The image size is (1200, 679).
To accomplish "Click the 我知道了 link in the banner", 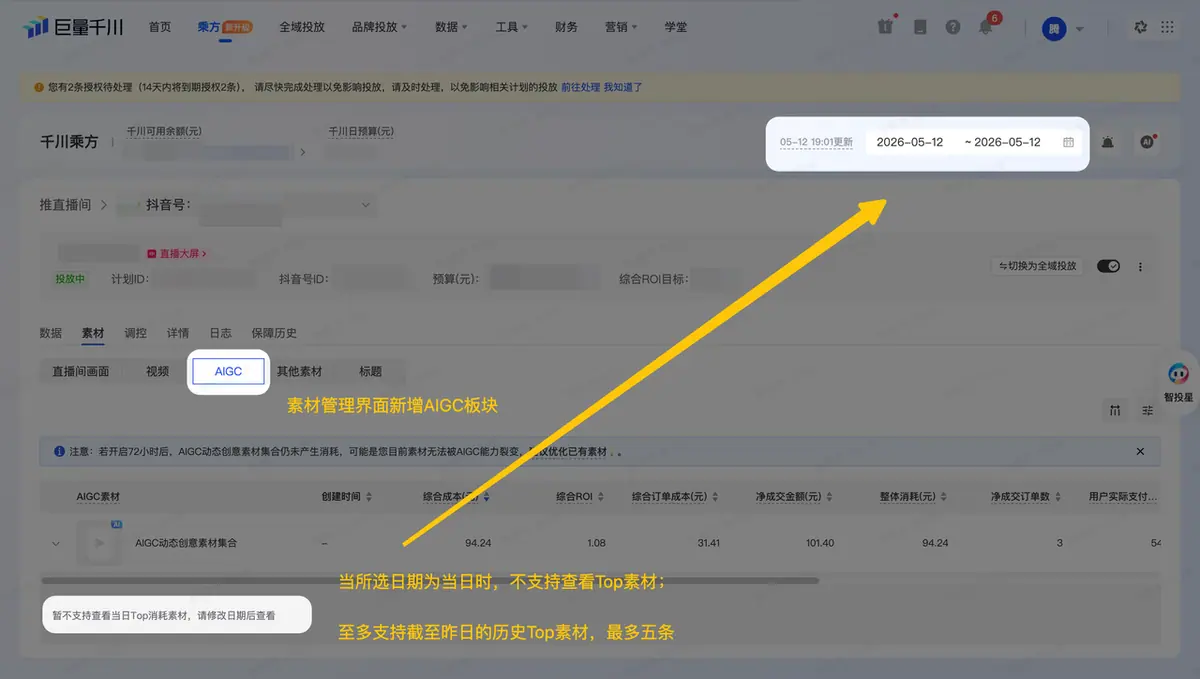I will pos(623,87).
